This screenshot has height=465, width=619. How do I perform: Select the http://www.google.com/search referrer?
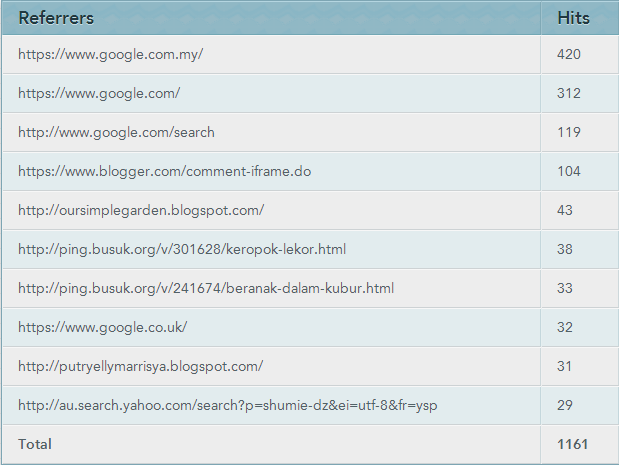click(x=116, y=133)
